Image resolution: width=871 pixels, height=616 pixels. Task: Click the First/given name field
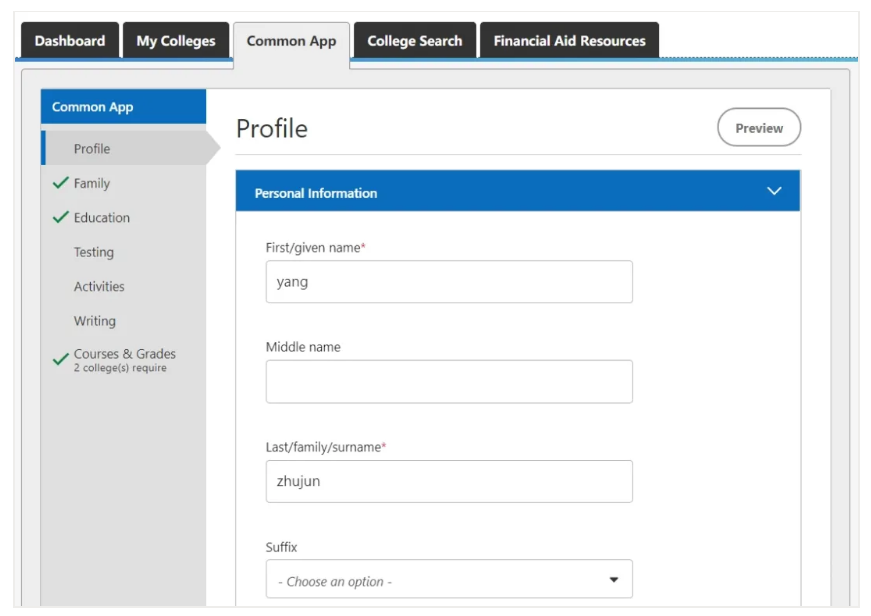[x=449, y=282]
